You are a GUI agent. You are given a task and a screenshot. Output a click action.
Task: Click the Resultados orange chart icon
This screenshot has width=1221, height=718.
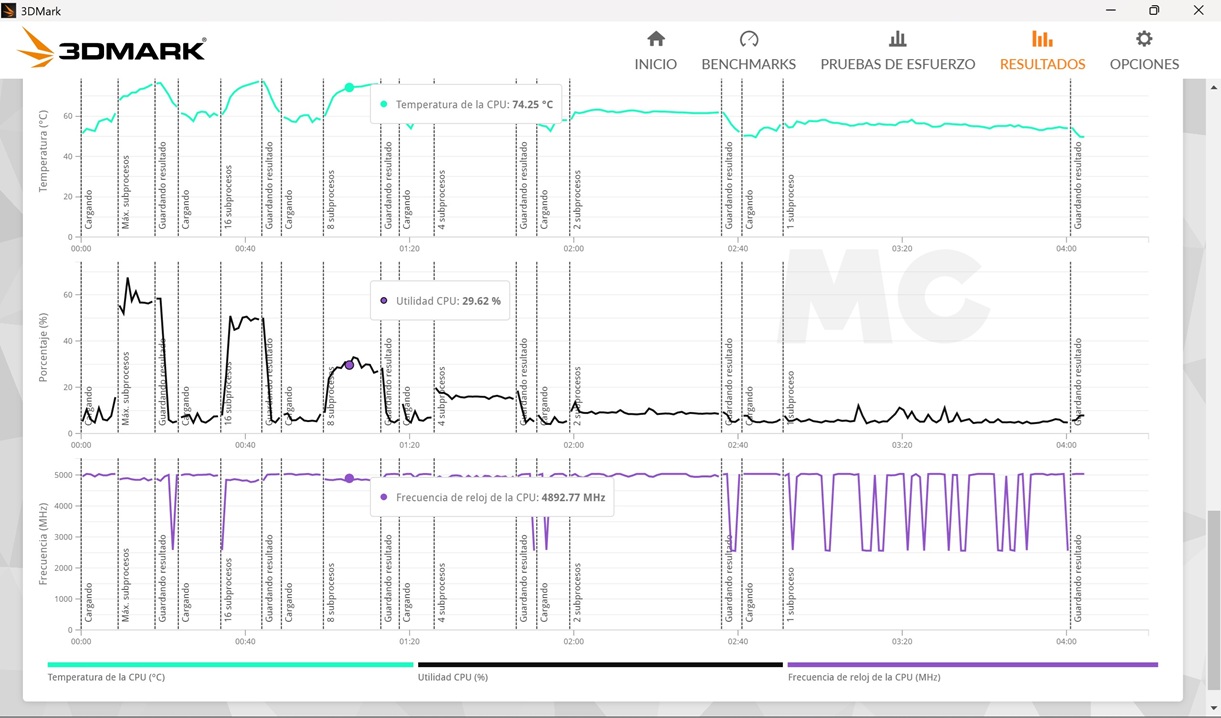(x=1042, y=39)
